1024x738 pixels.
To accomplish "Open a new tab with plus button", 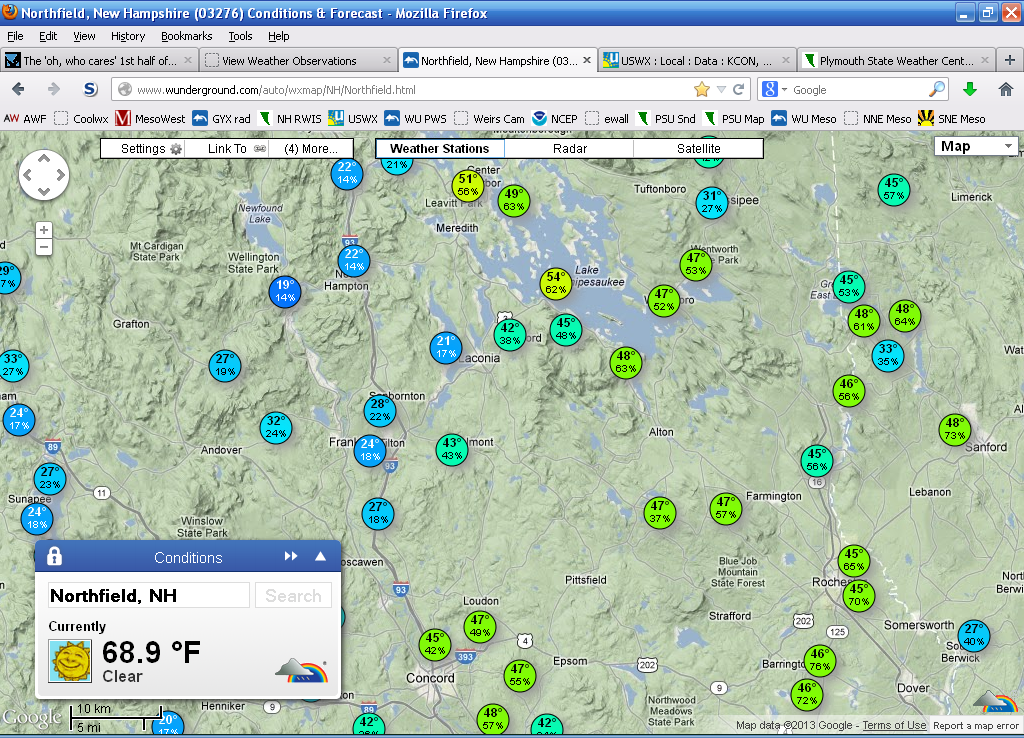I will (x=1010, y=61).
